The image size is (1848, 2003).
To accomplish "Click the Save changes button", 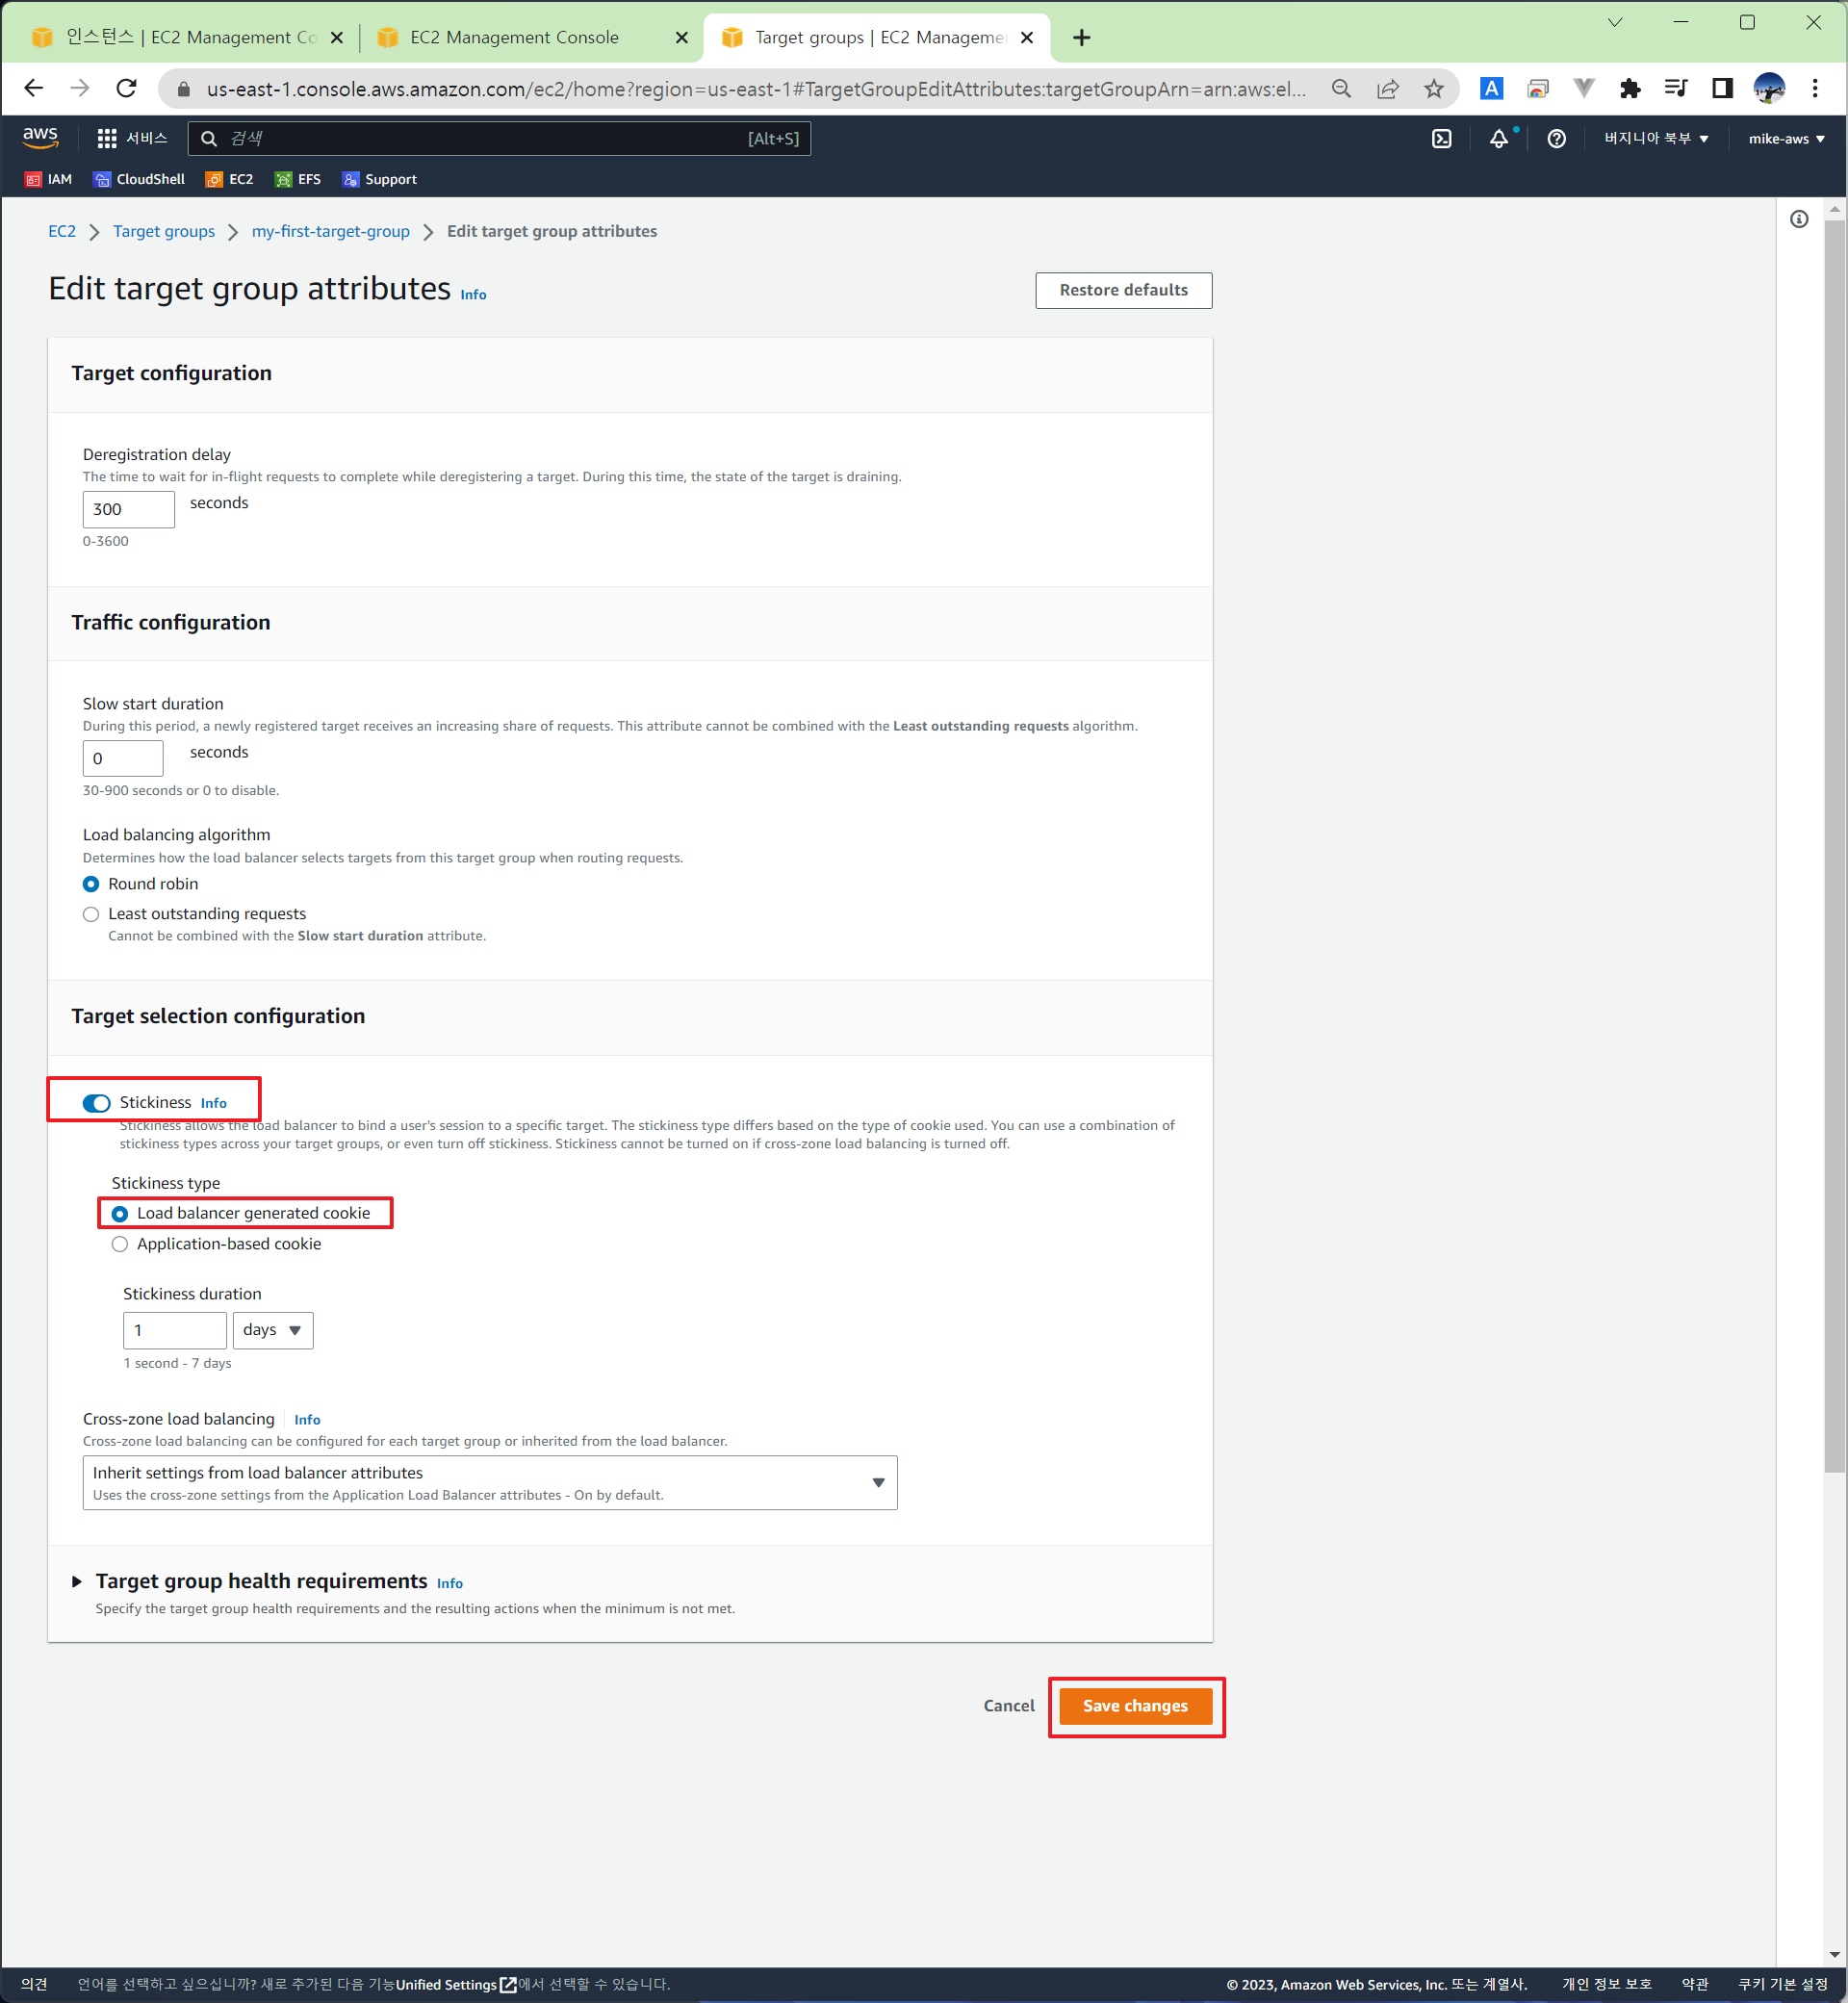I will coord(1135,1706).
